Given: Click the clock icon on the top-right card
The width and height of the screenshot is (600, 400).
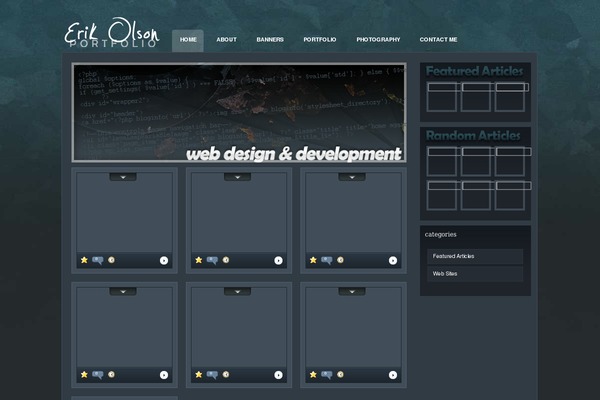Looking at the screenshot, I should (x=340, y=260).
